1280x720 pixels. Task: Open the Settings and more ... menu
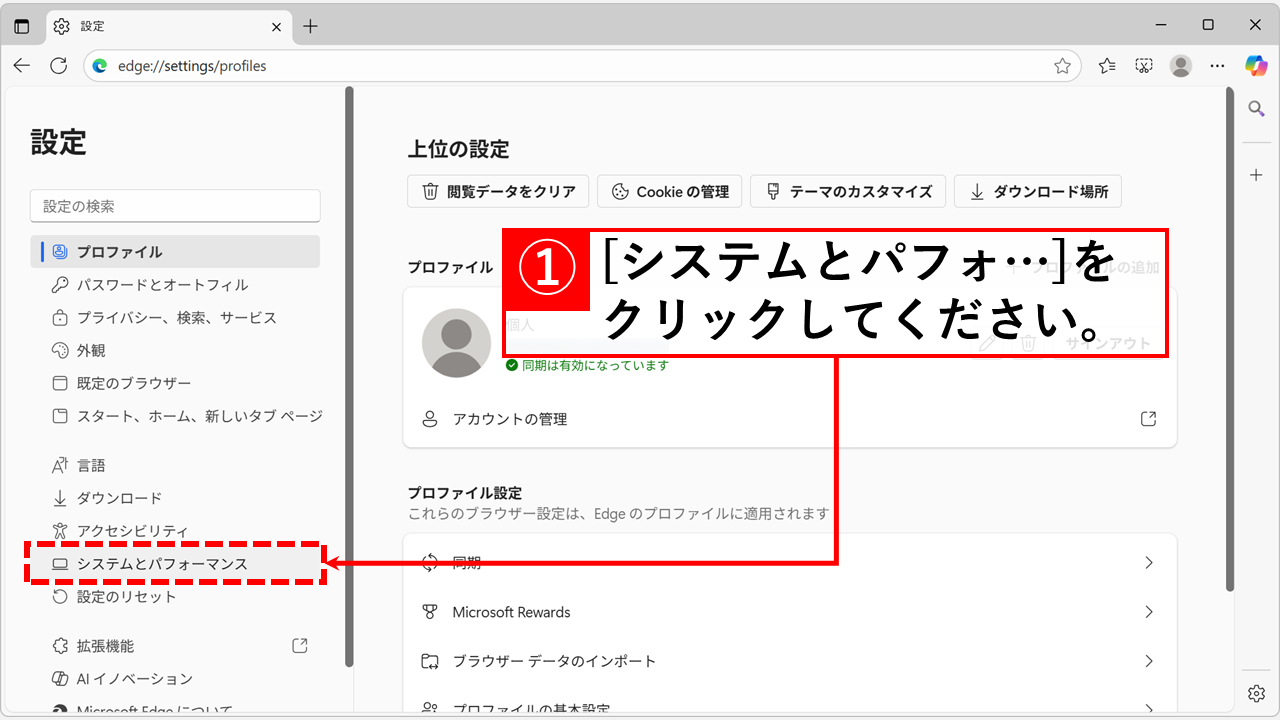(x=1217, y=65)
